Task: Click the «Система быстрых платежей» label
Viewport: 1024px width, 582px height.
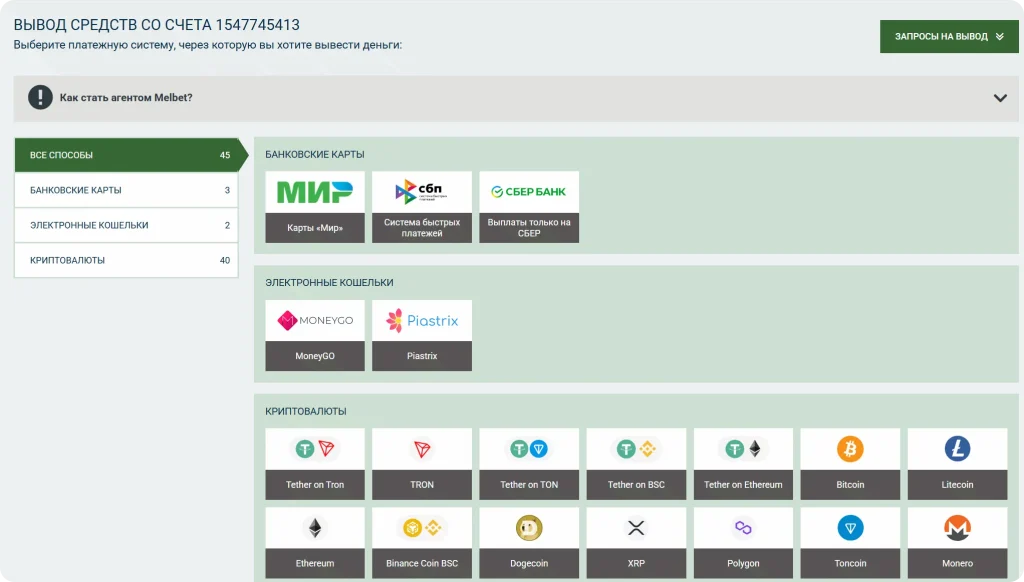Action: point(422,228)
